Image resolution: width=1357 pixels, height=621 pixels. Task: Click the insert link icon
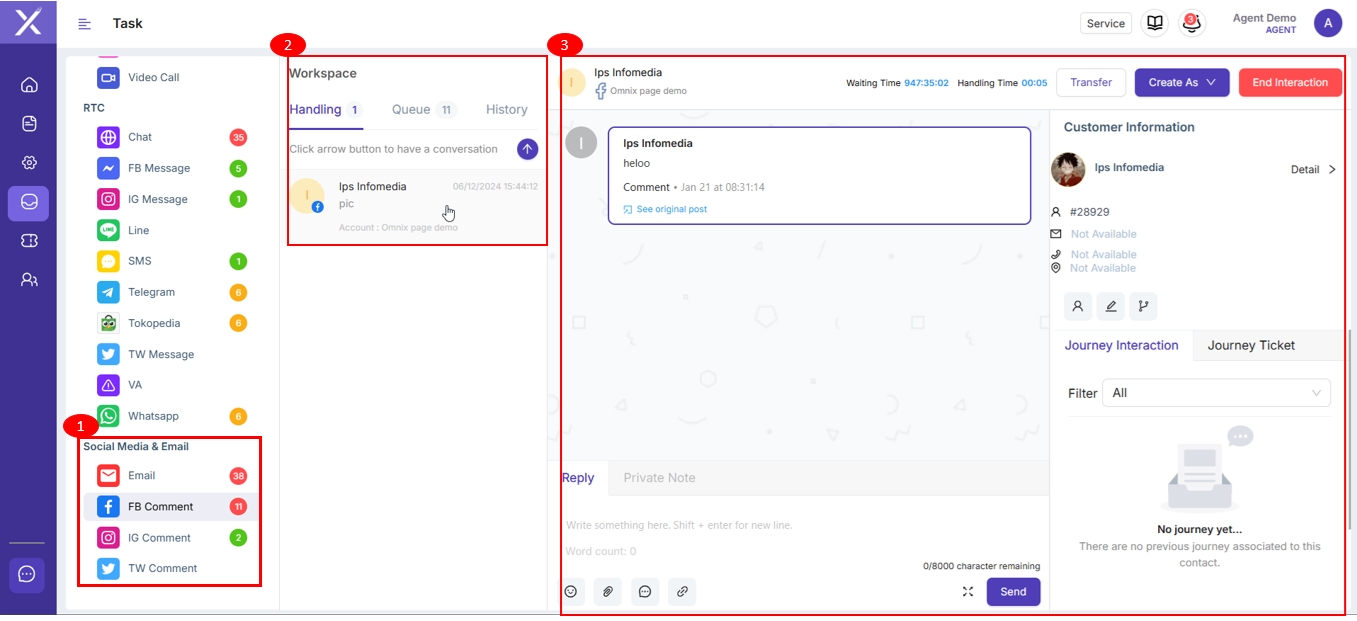click(682, 592)
